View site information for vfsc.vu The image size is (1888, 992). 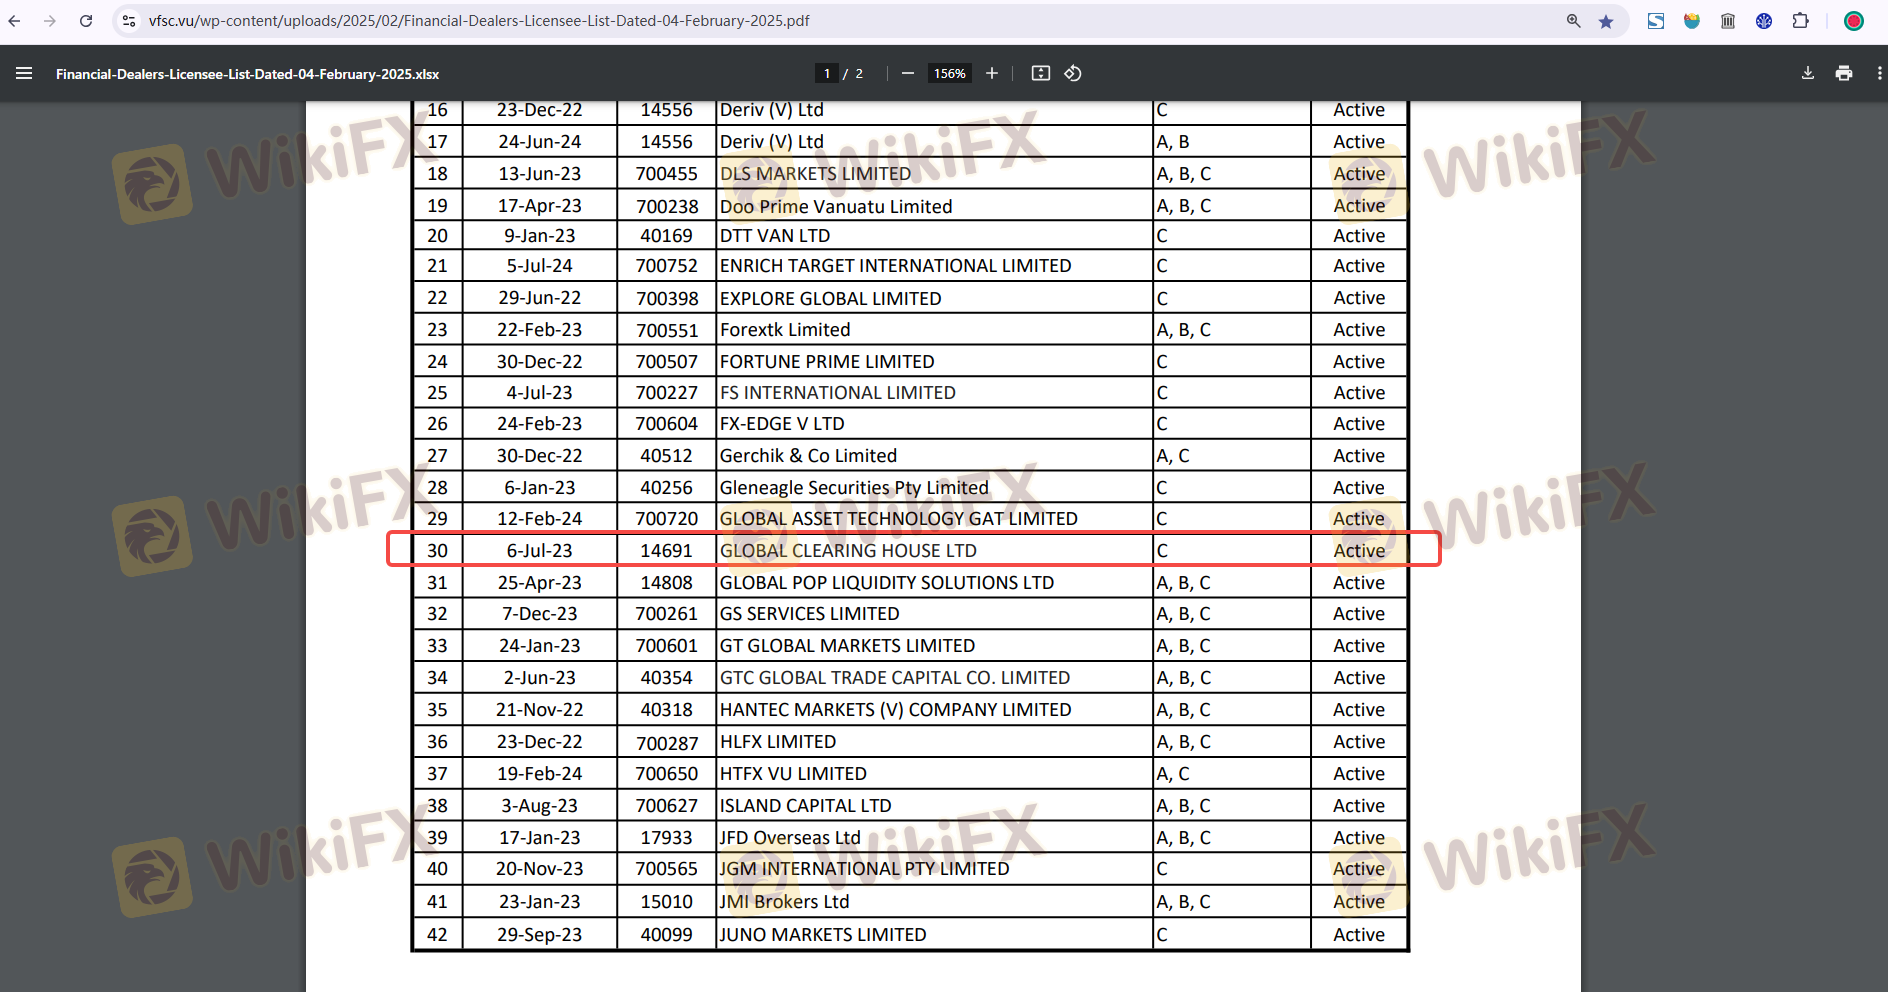pos(129,21)
